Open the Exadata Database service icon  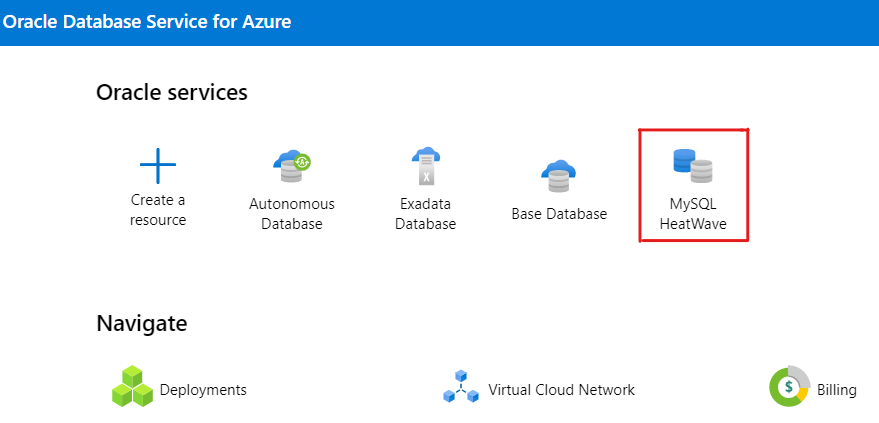tap(425, 166)
